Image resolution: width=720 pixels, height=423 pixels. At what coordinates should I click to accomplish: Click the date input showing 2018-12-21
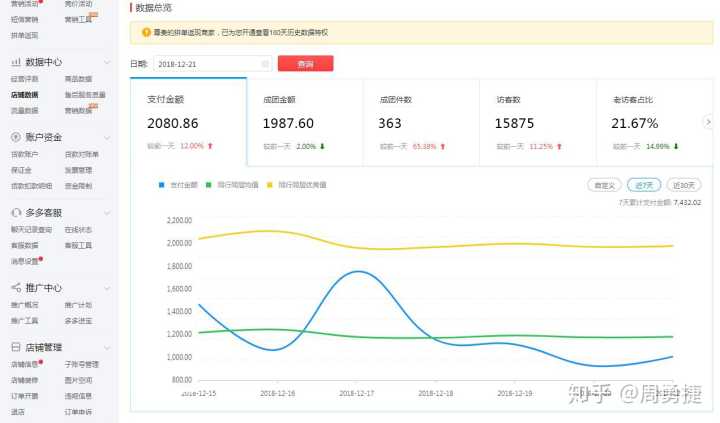205,64
